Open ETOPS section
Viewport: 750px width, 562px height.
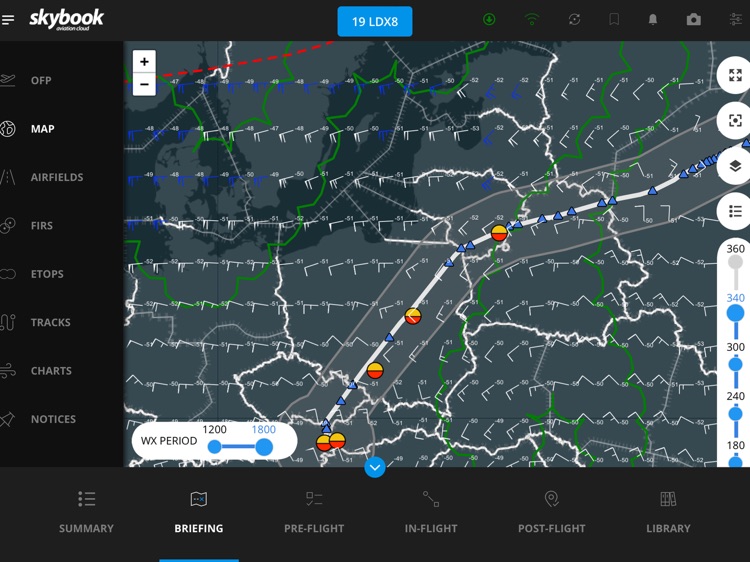pyautogui.click(x=47, y=274)
